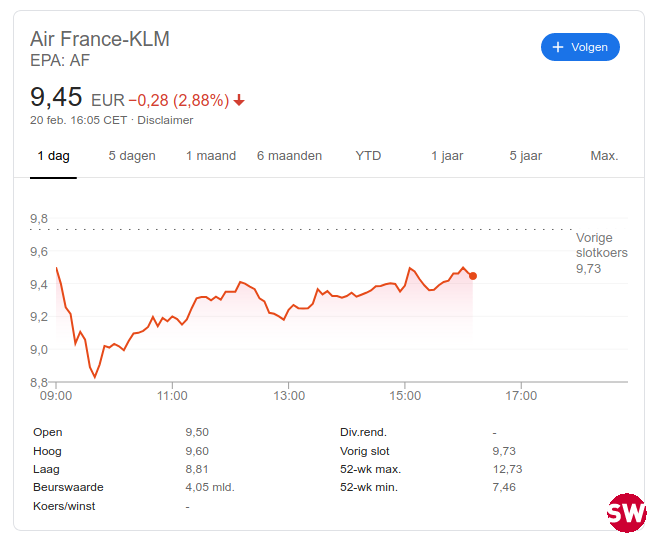Screen dimensions: 657x543
Task: Select the 1 dag tab
Action: point(53,156)
